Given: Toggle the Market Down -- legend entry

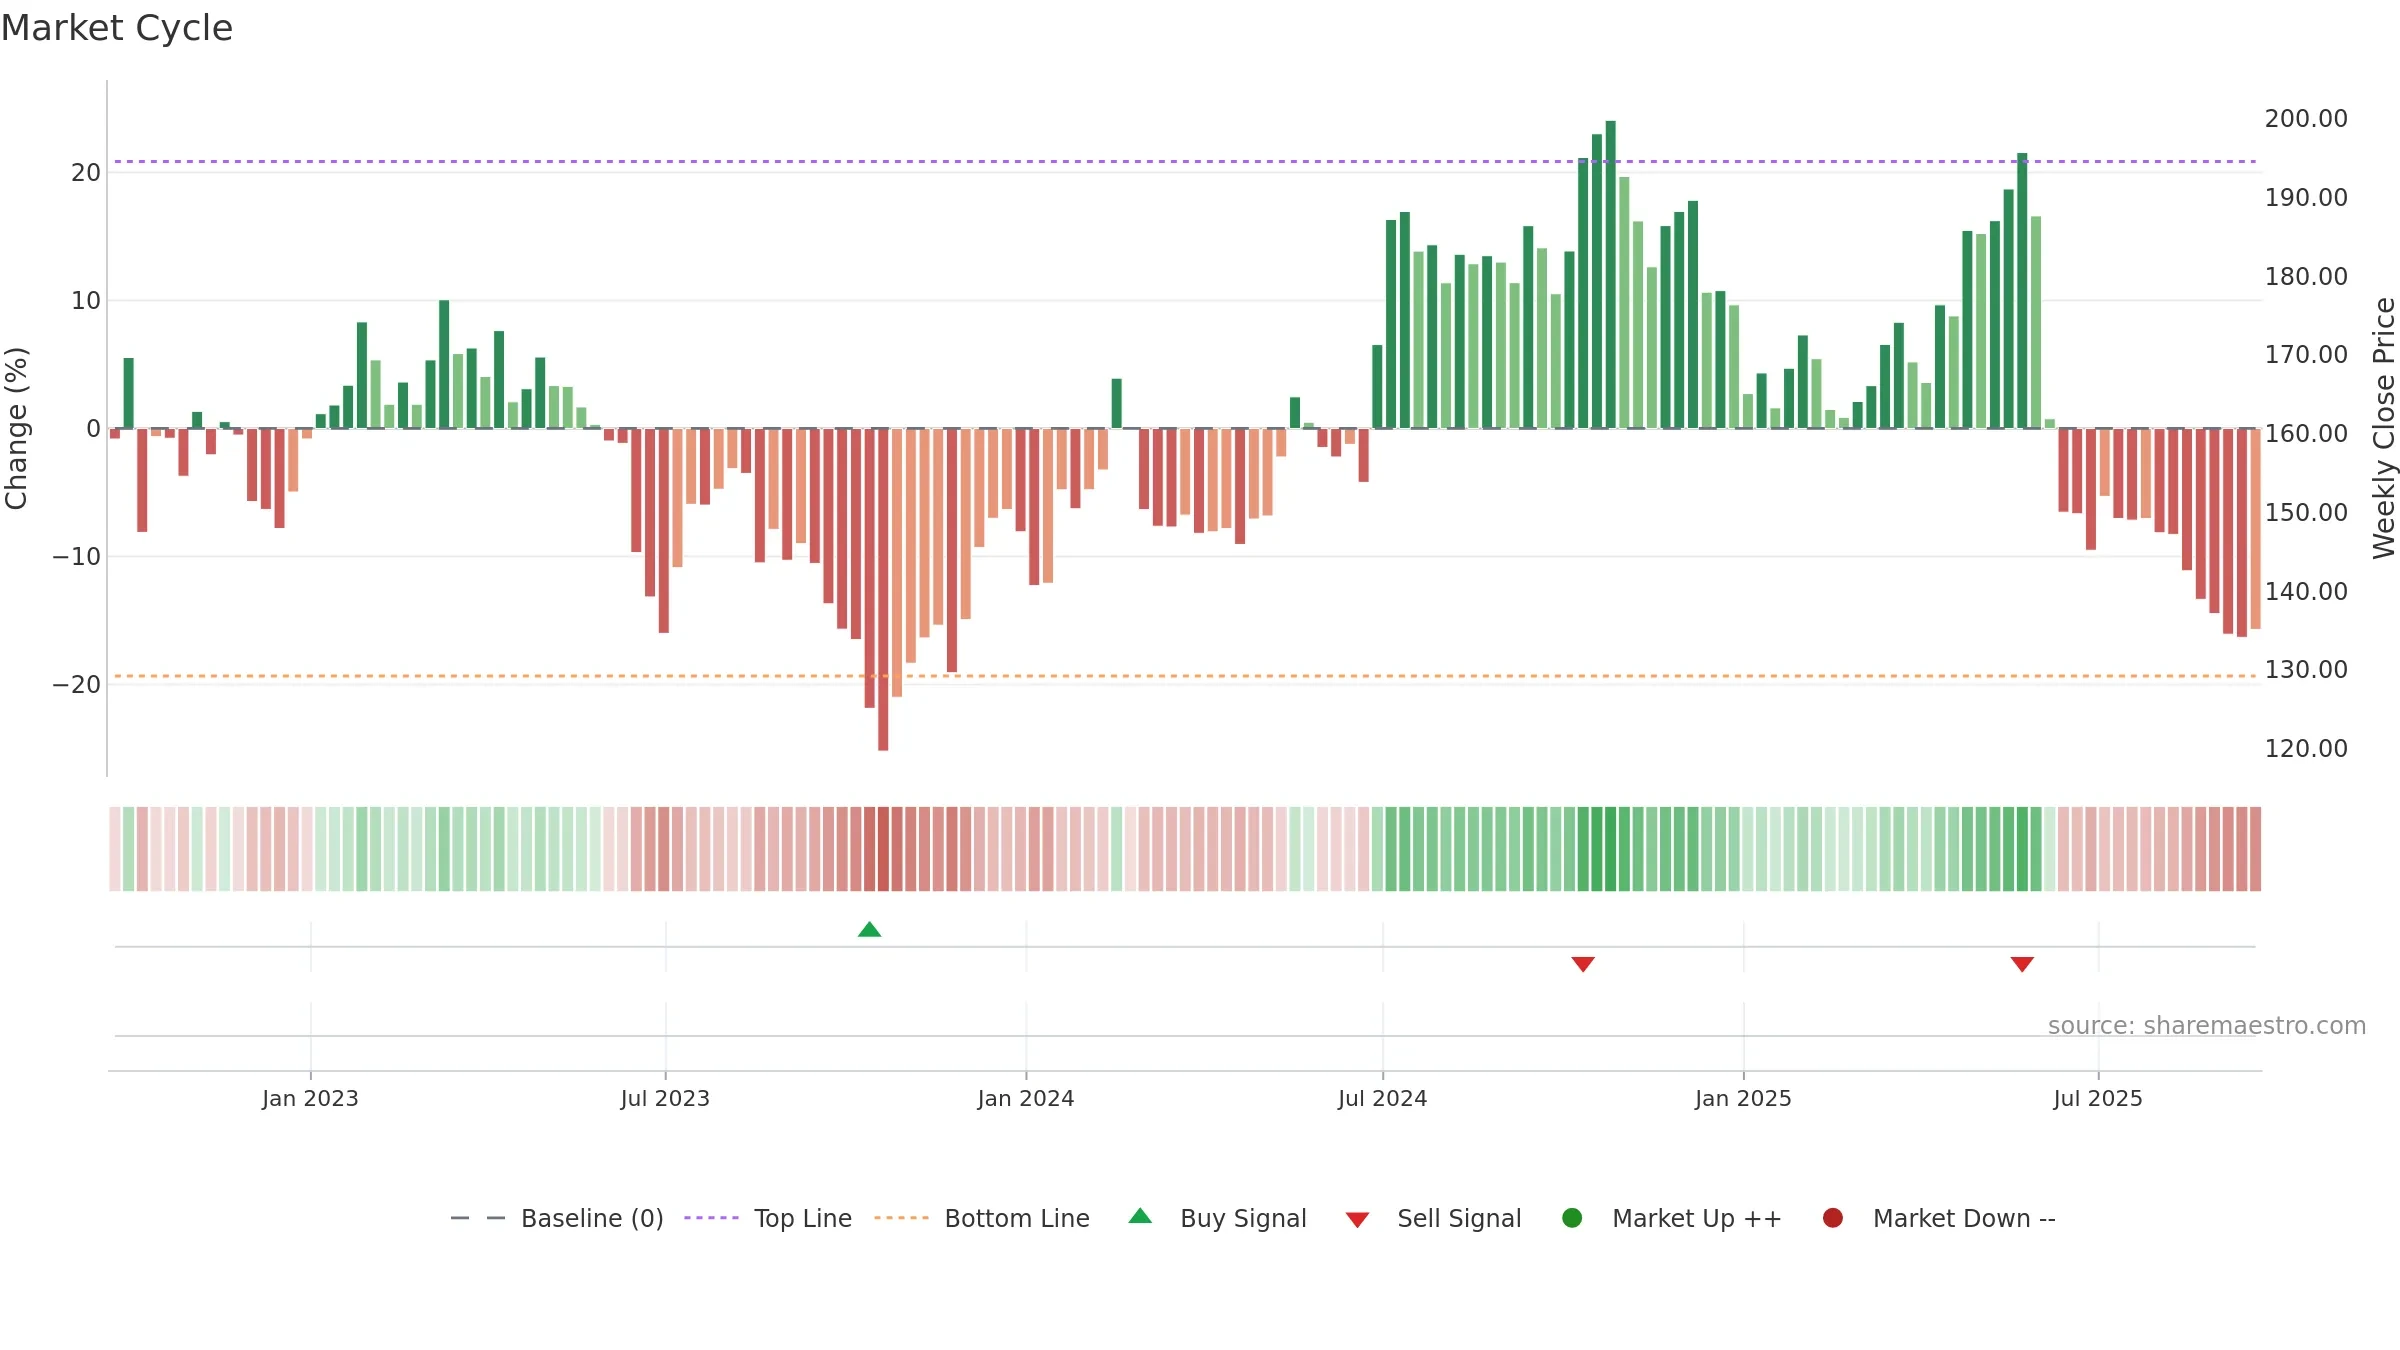Looking at the screenshot, I should point(1939,1218).
